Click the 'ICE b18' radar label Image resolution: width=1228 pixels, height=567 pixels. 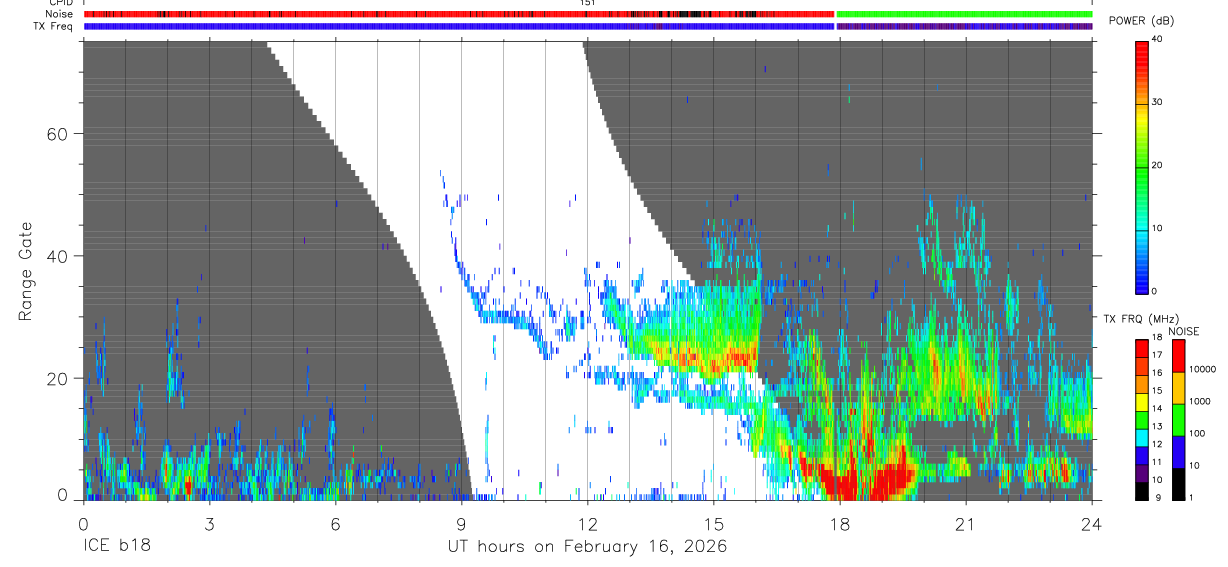pyautogui.click(x=116, y=547)
